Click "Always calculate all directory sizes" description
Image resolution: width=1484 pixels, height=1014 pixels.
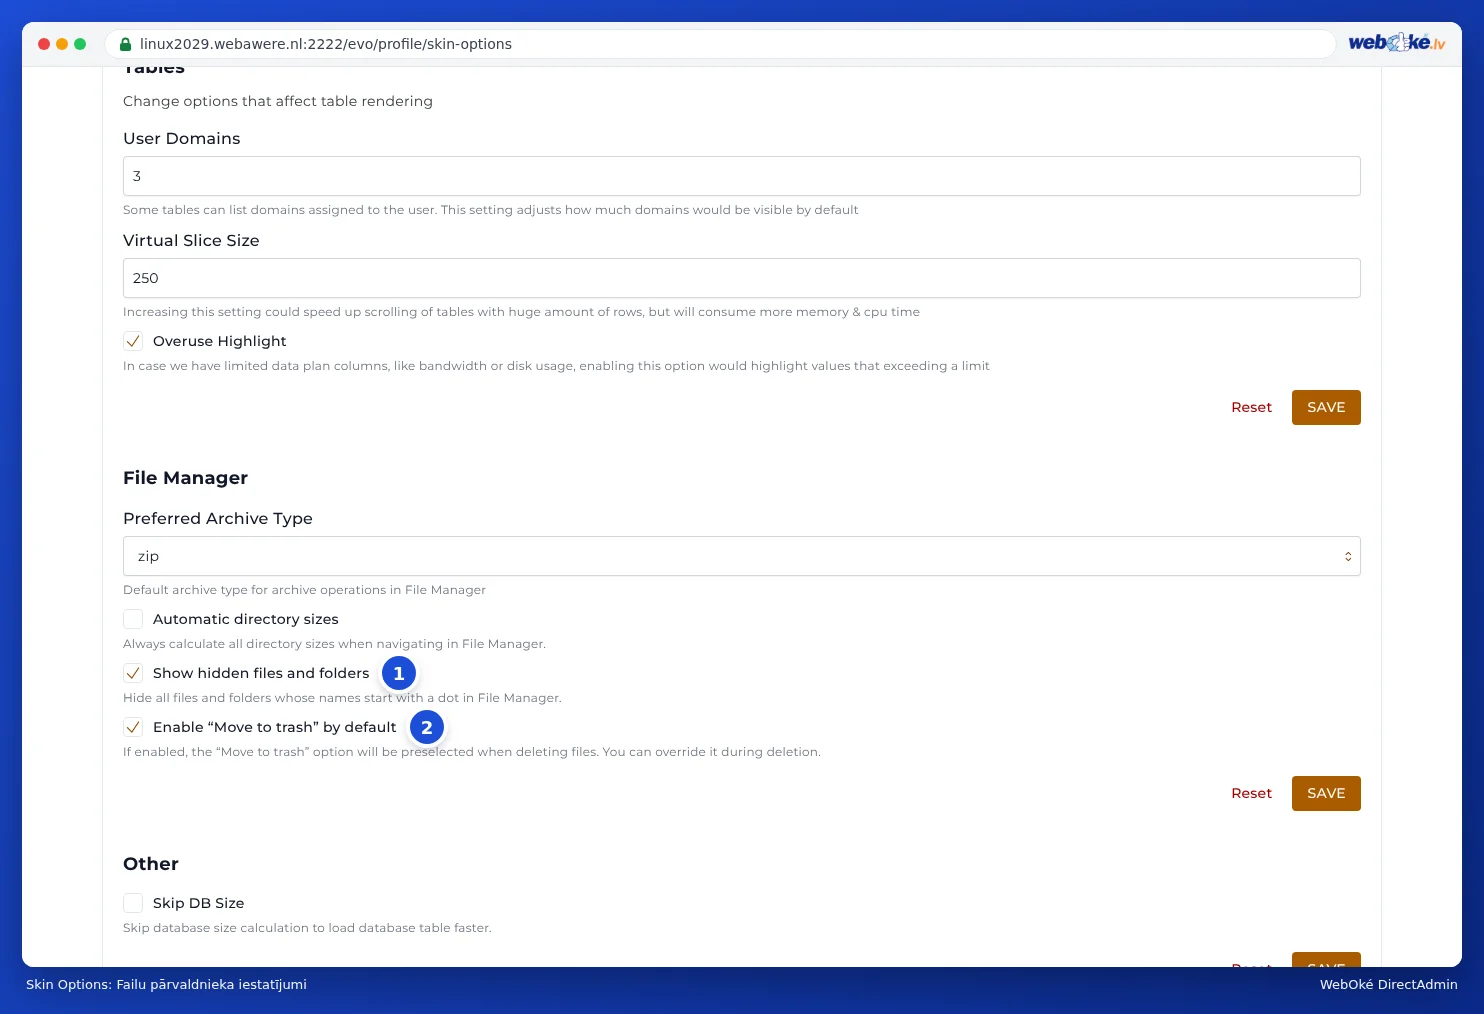coord(334,644)
